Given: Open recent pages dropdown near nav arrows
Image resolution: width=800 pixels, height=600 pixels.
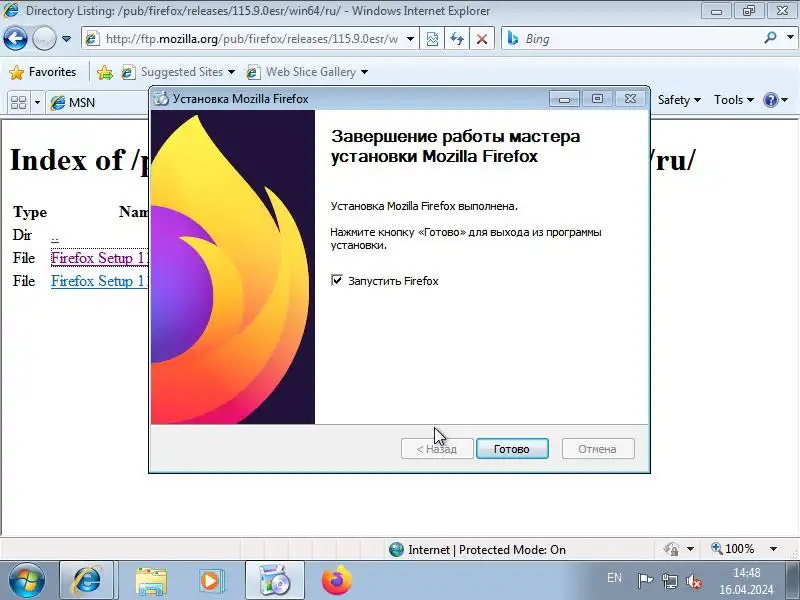Looking at the screenshot, I should click(x=66, y=39).
